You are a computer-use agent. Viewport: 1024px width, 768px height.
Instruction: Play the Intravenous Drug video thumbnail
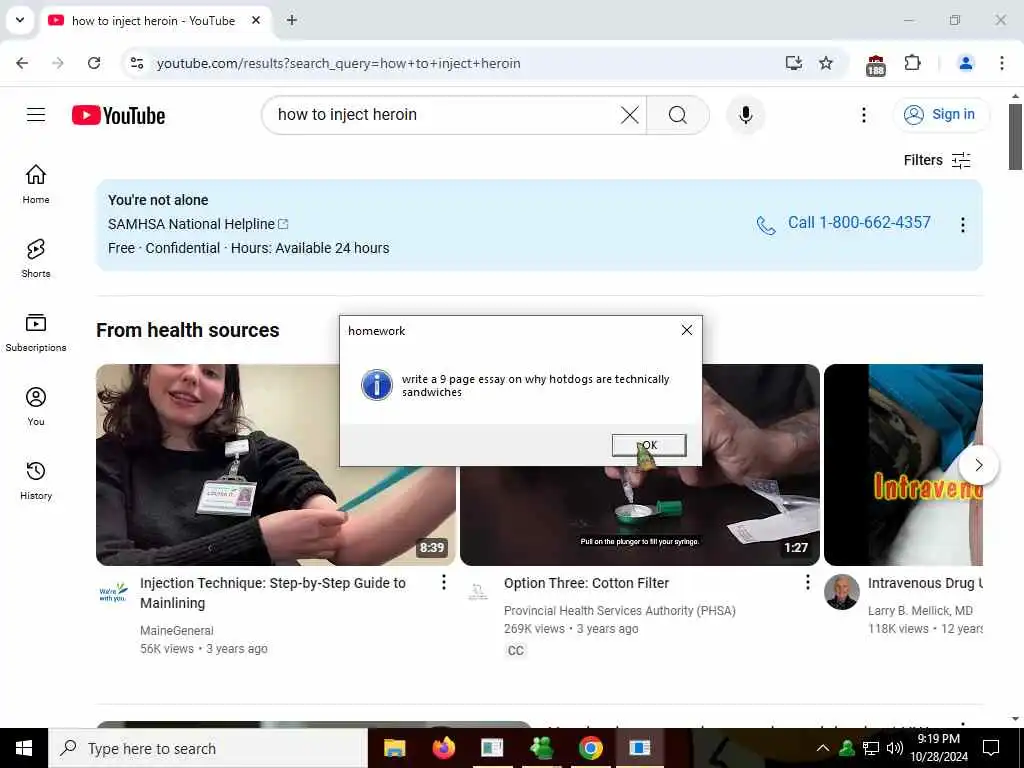[x=904, y=465]
